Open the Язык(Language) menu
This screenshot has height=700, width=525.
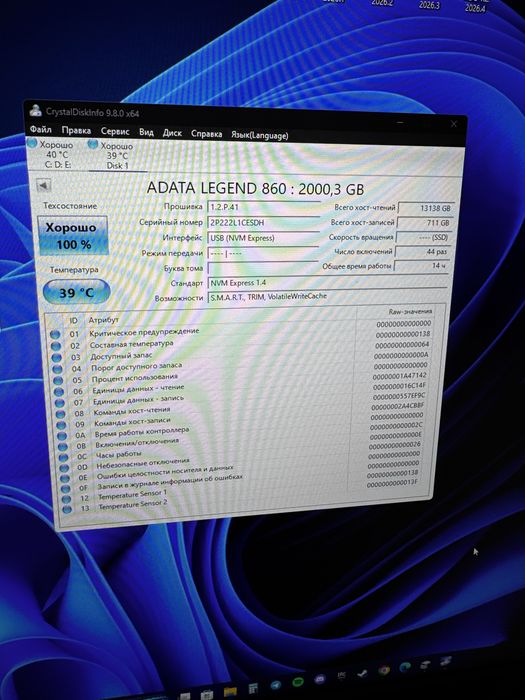pyautogui.click(x=259, y=135)
